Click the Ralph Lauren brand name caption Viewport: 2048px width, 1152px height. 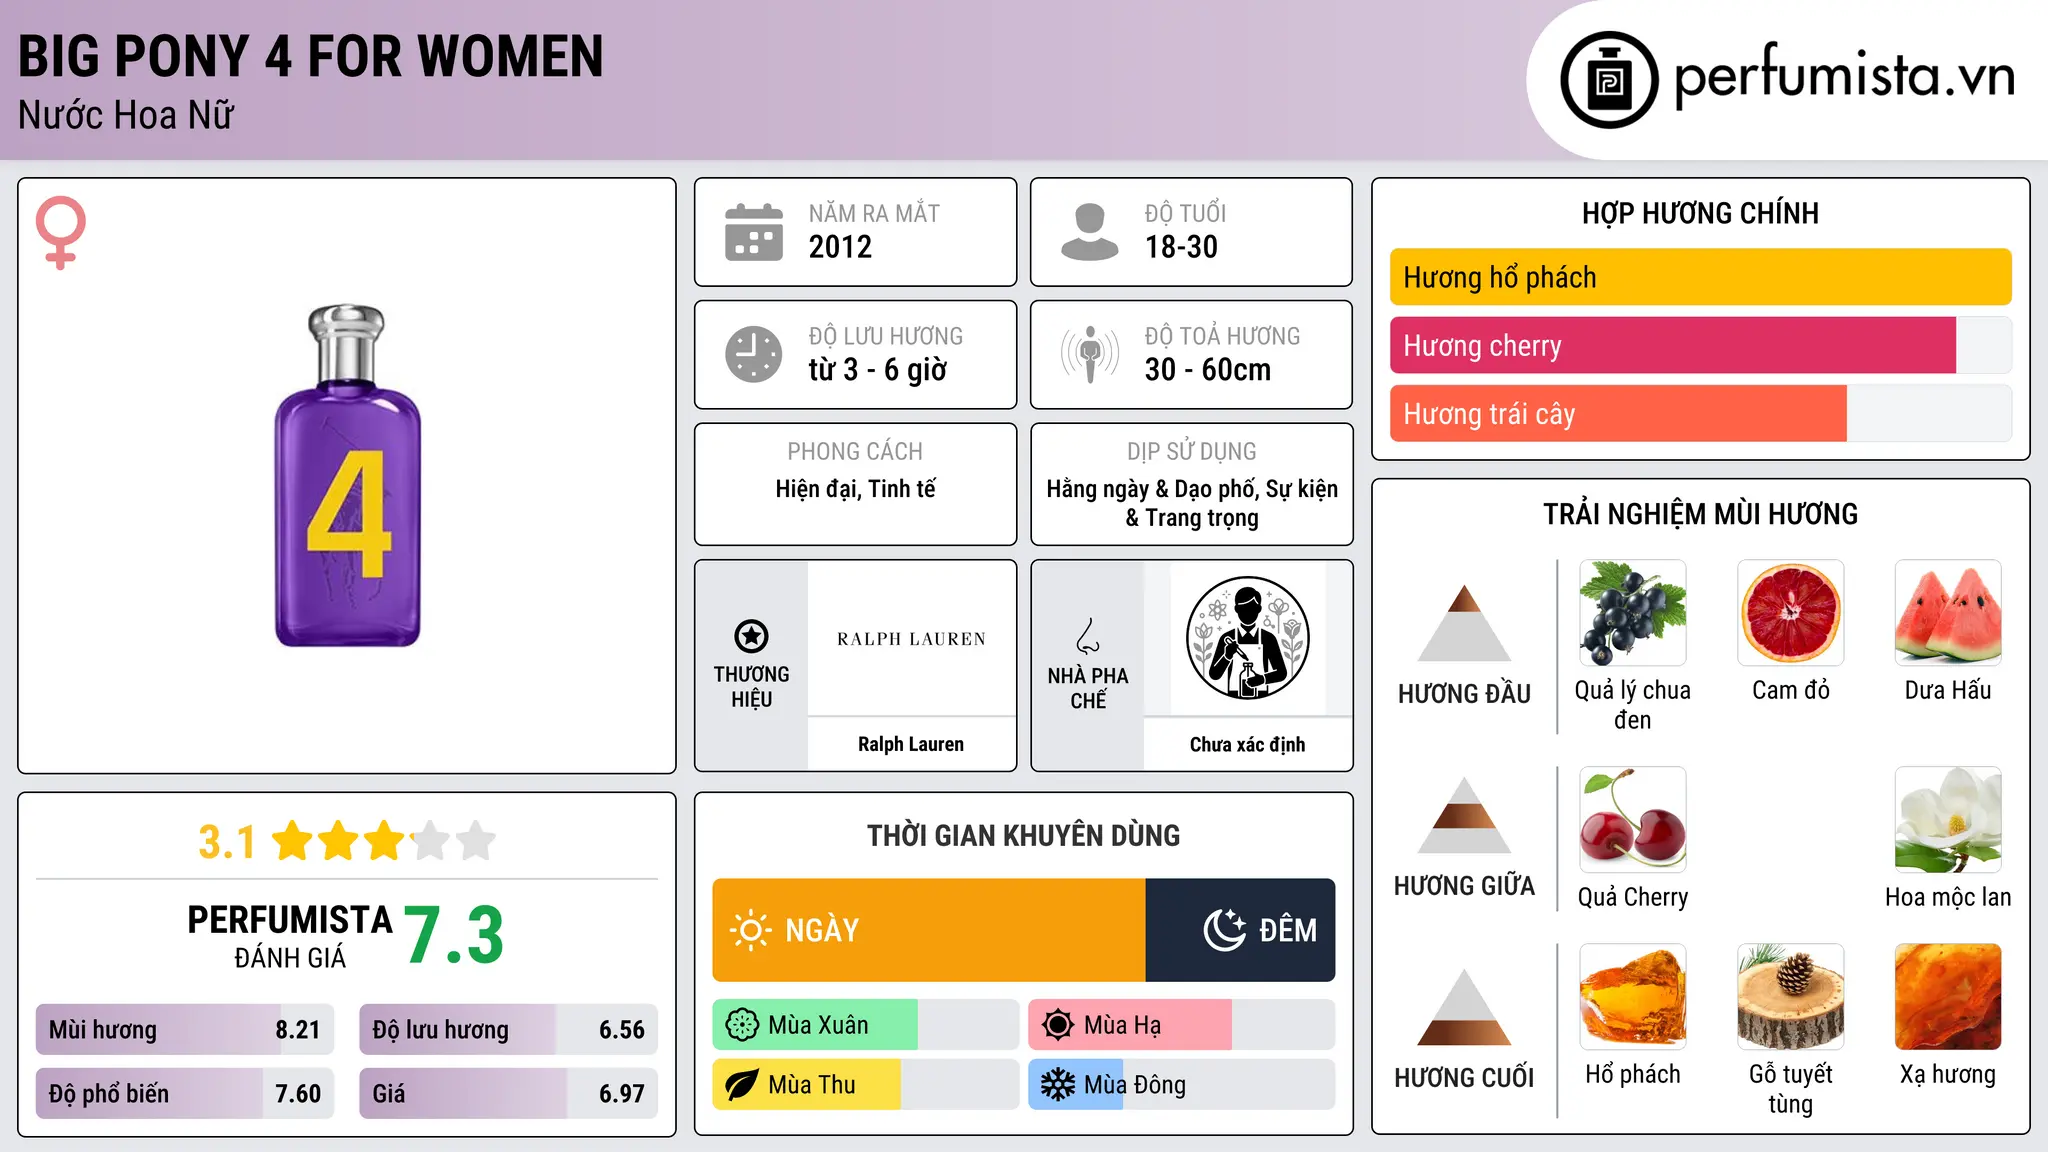pos(911,744)
